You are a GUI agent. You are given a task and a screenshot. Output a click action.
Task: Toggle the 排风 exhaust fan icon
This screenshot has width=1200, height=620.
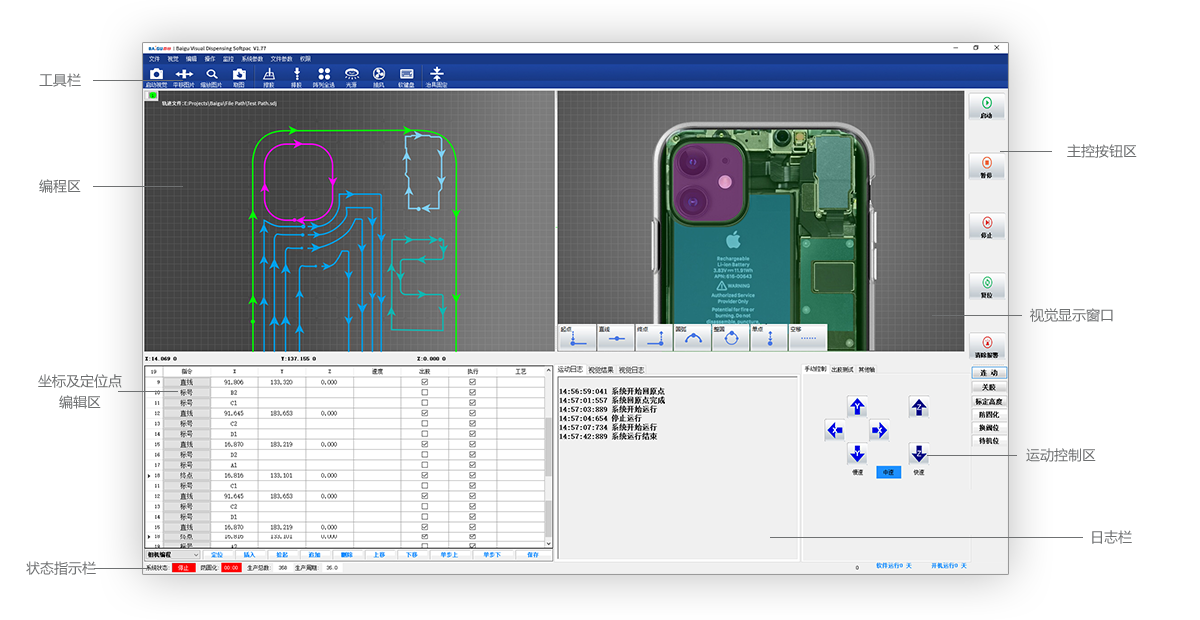tap(379, 75)
